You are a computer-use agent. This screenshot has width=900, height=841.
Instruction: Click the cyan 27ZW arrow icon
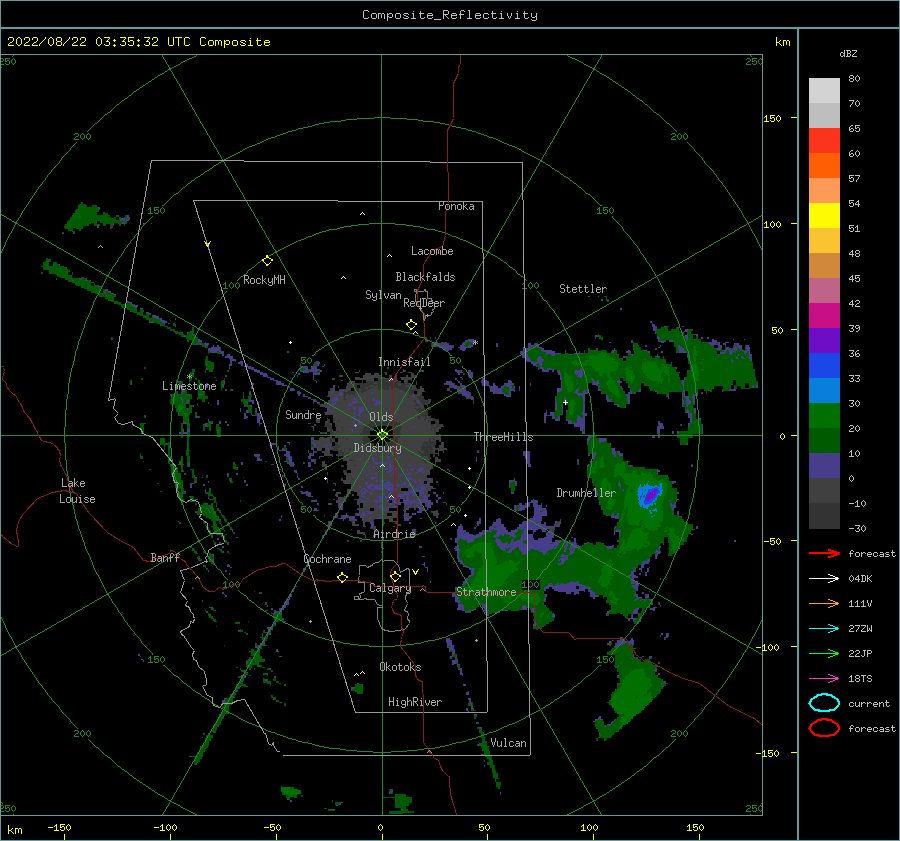[824, 629]
